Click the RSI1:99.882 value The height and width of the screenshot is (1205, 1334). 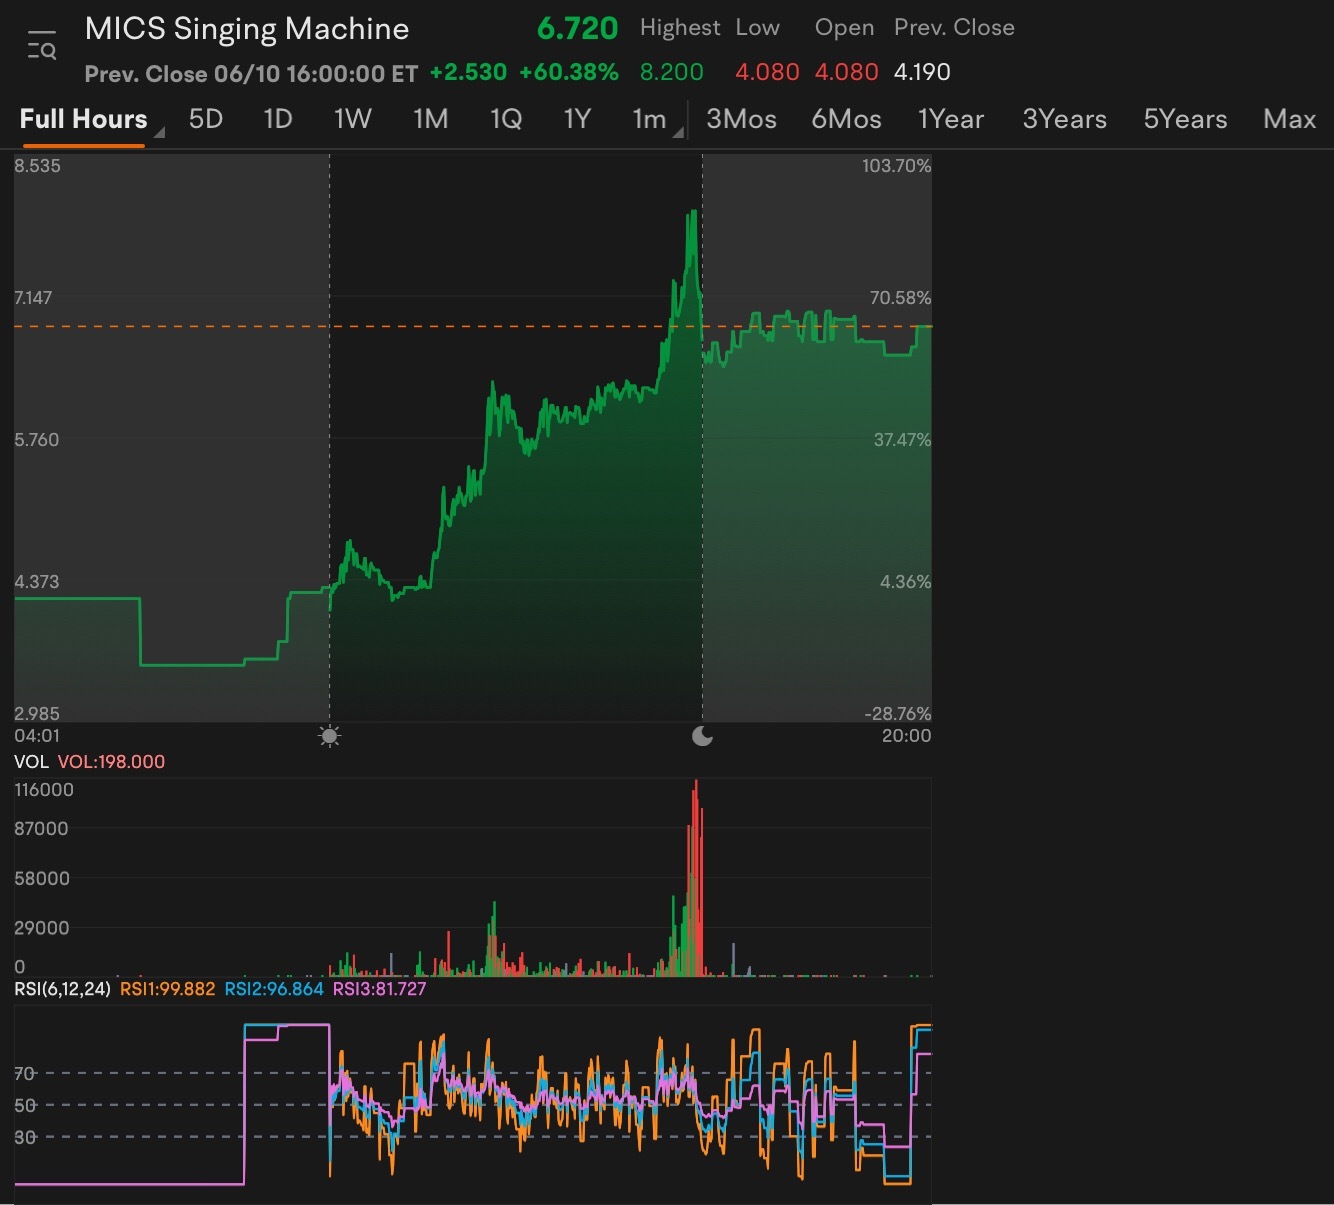[167, 989]
